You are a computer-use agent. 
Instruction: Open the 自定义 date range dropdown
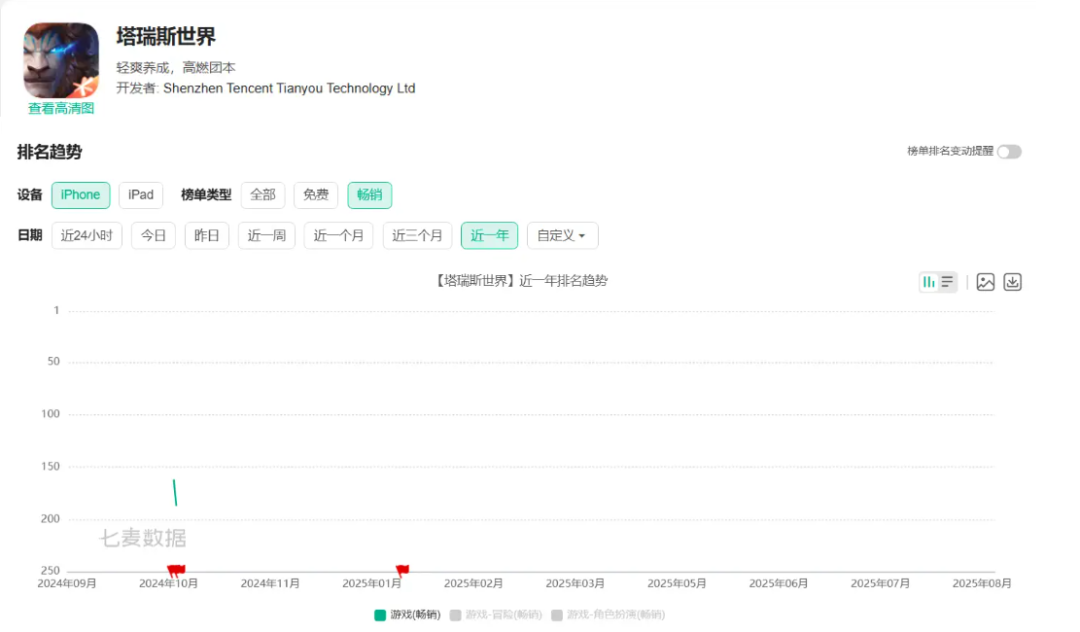562,236
